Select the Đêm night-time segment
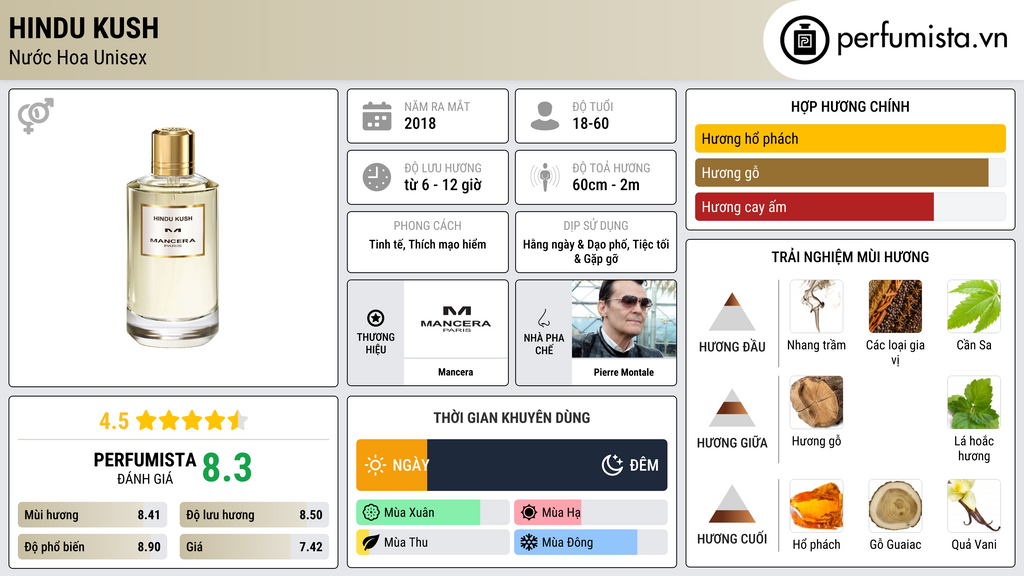This screenshot has height=576, width=1024. coord(547,465)
